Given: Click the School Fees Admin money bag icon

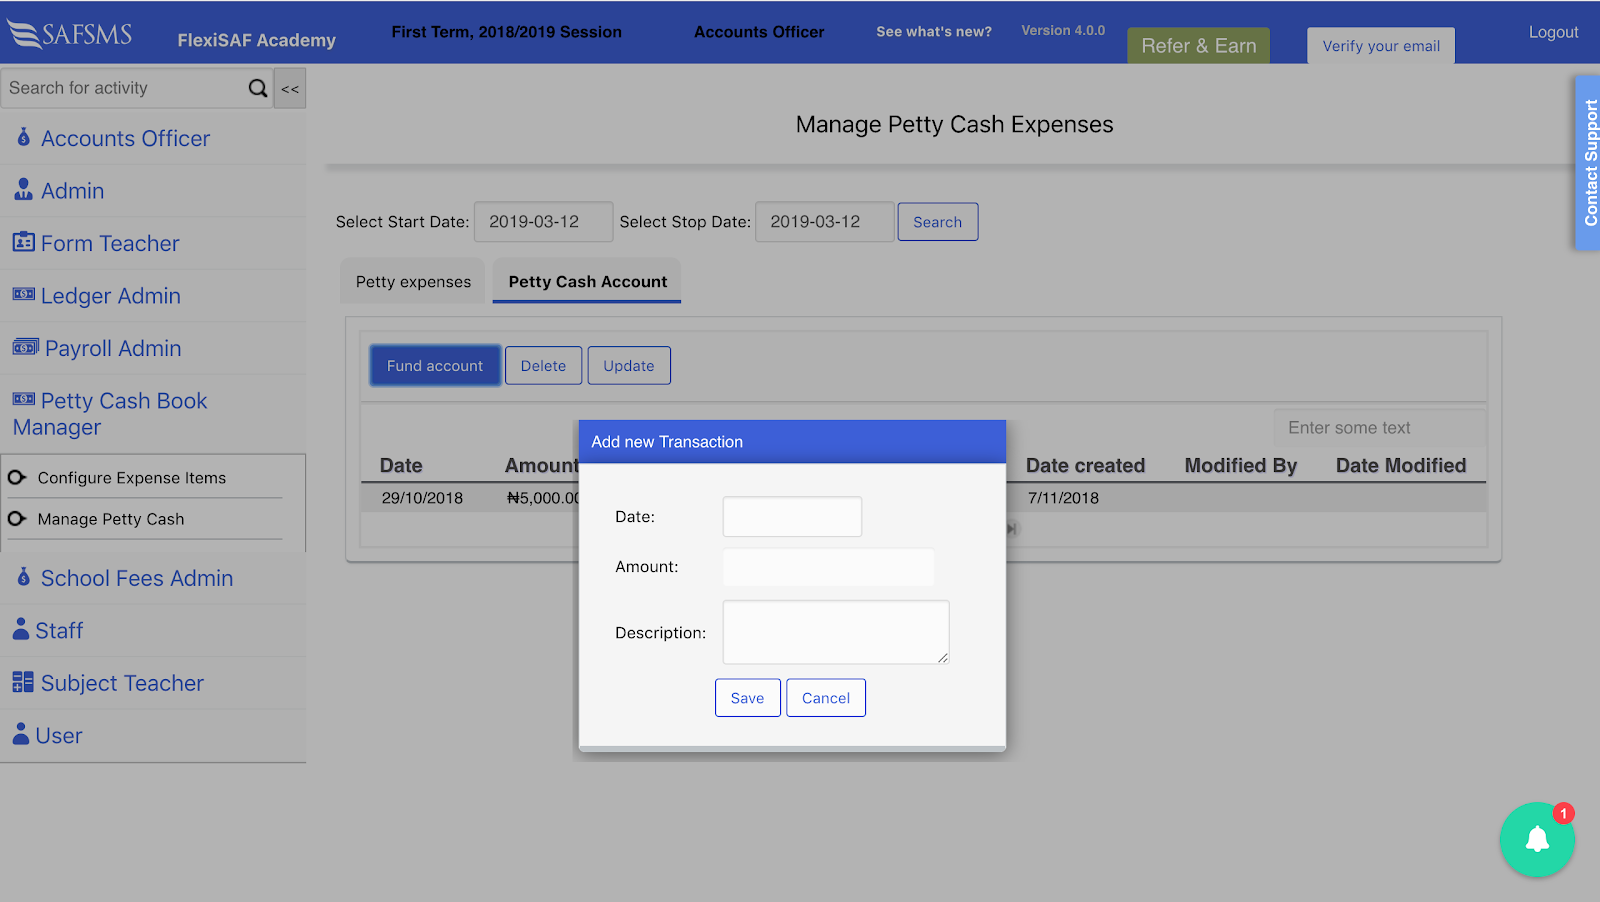Looking at the screenshot, I should tap(24, 577).
